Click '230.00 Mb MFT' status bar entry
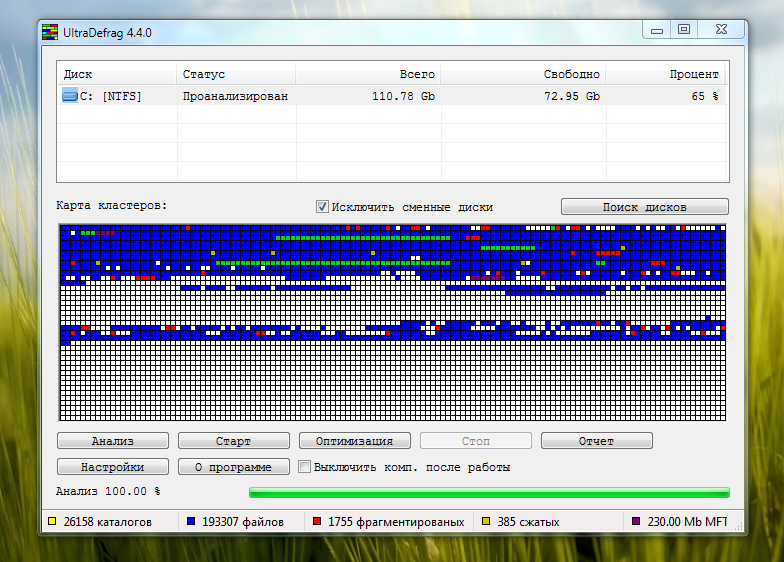The image size is (784, 562). click(688, 522)
